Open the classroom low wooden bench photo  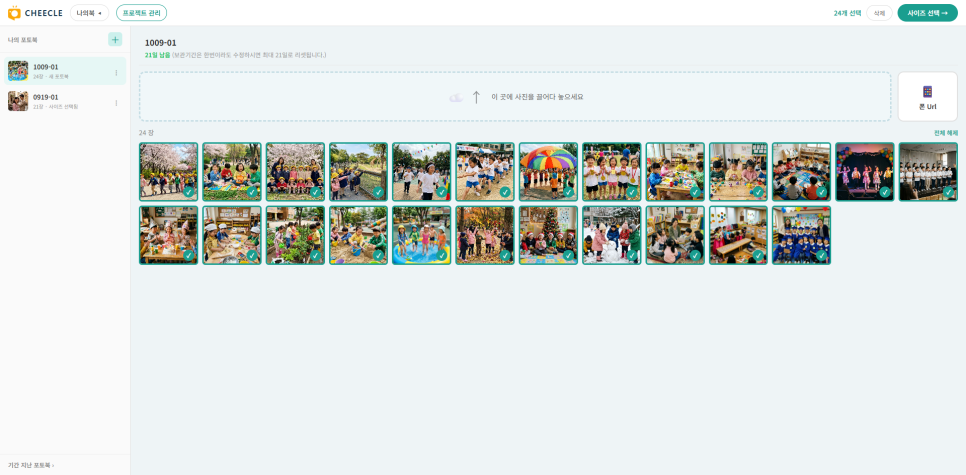pos(739,235)
